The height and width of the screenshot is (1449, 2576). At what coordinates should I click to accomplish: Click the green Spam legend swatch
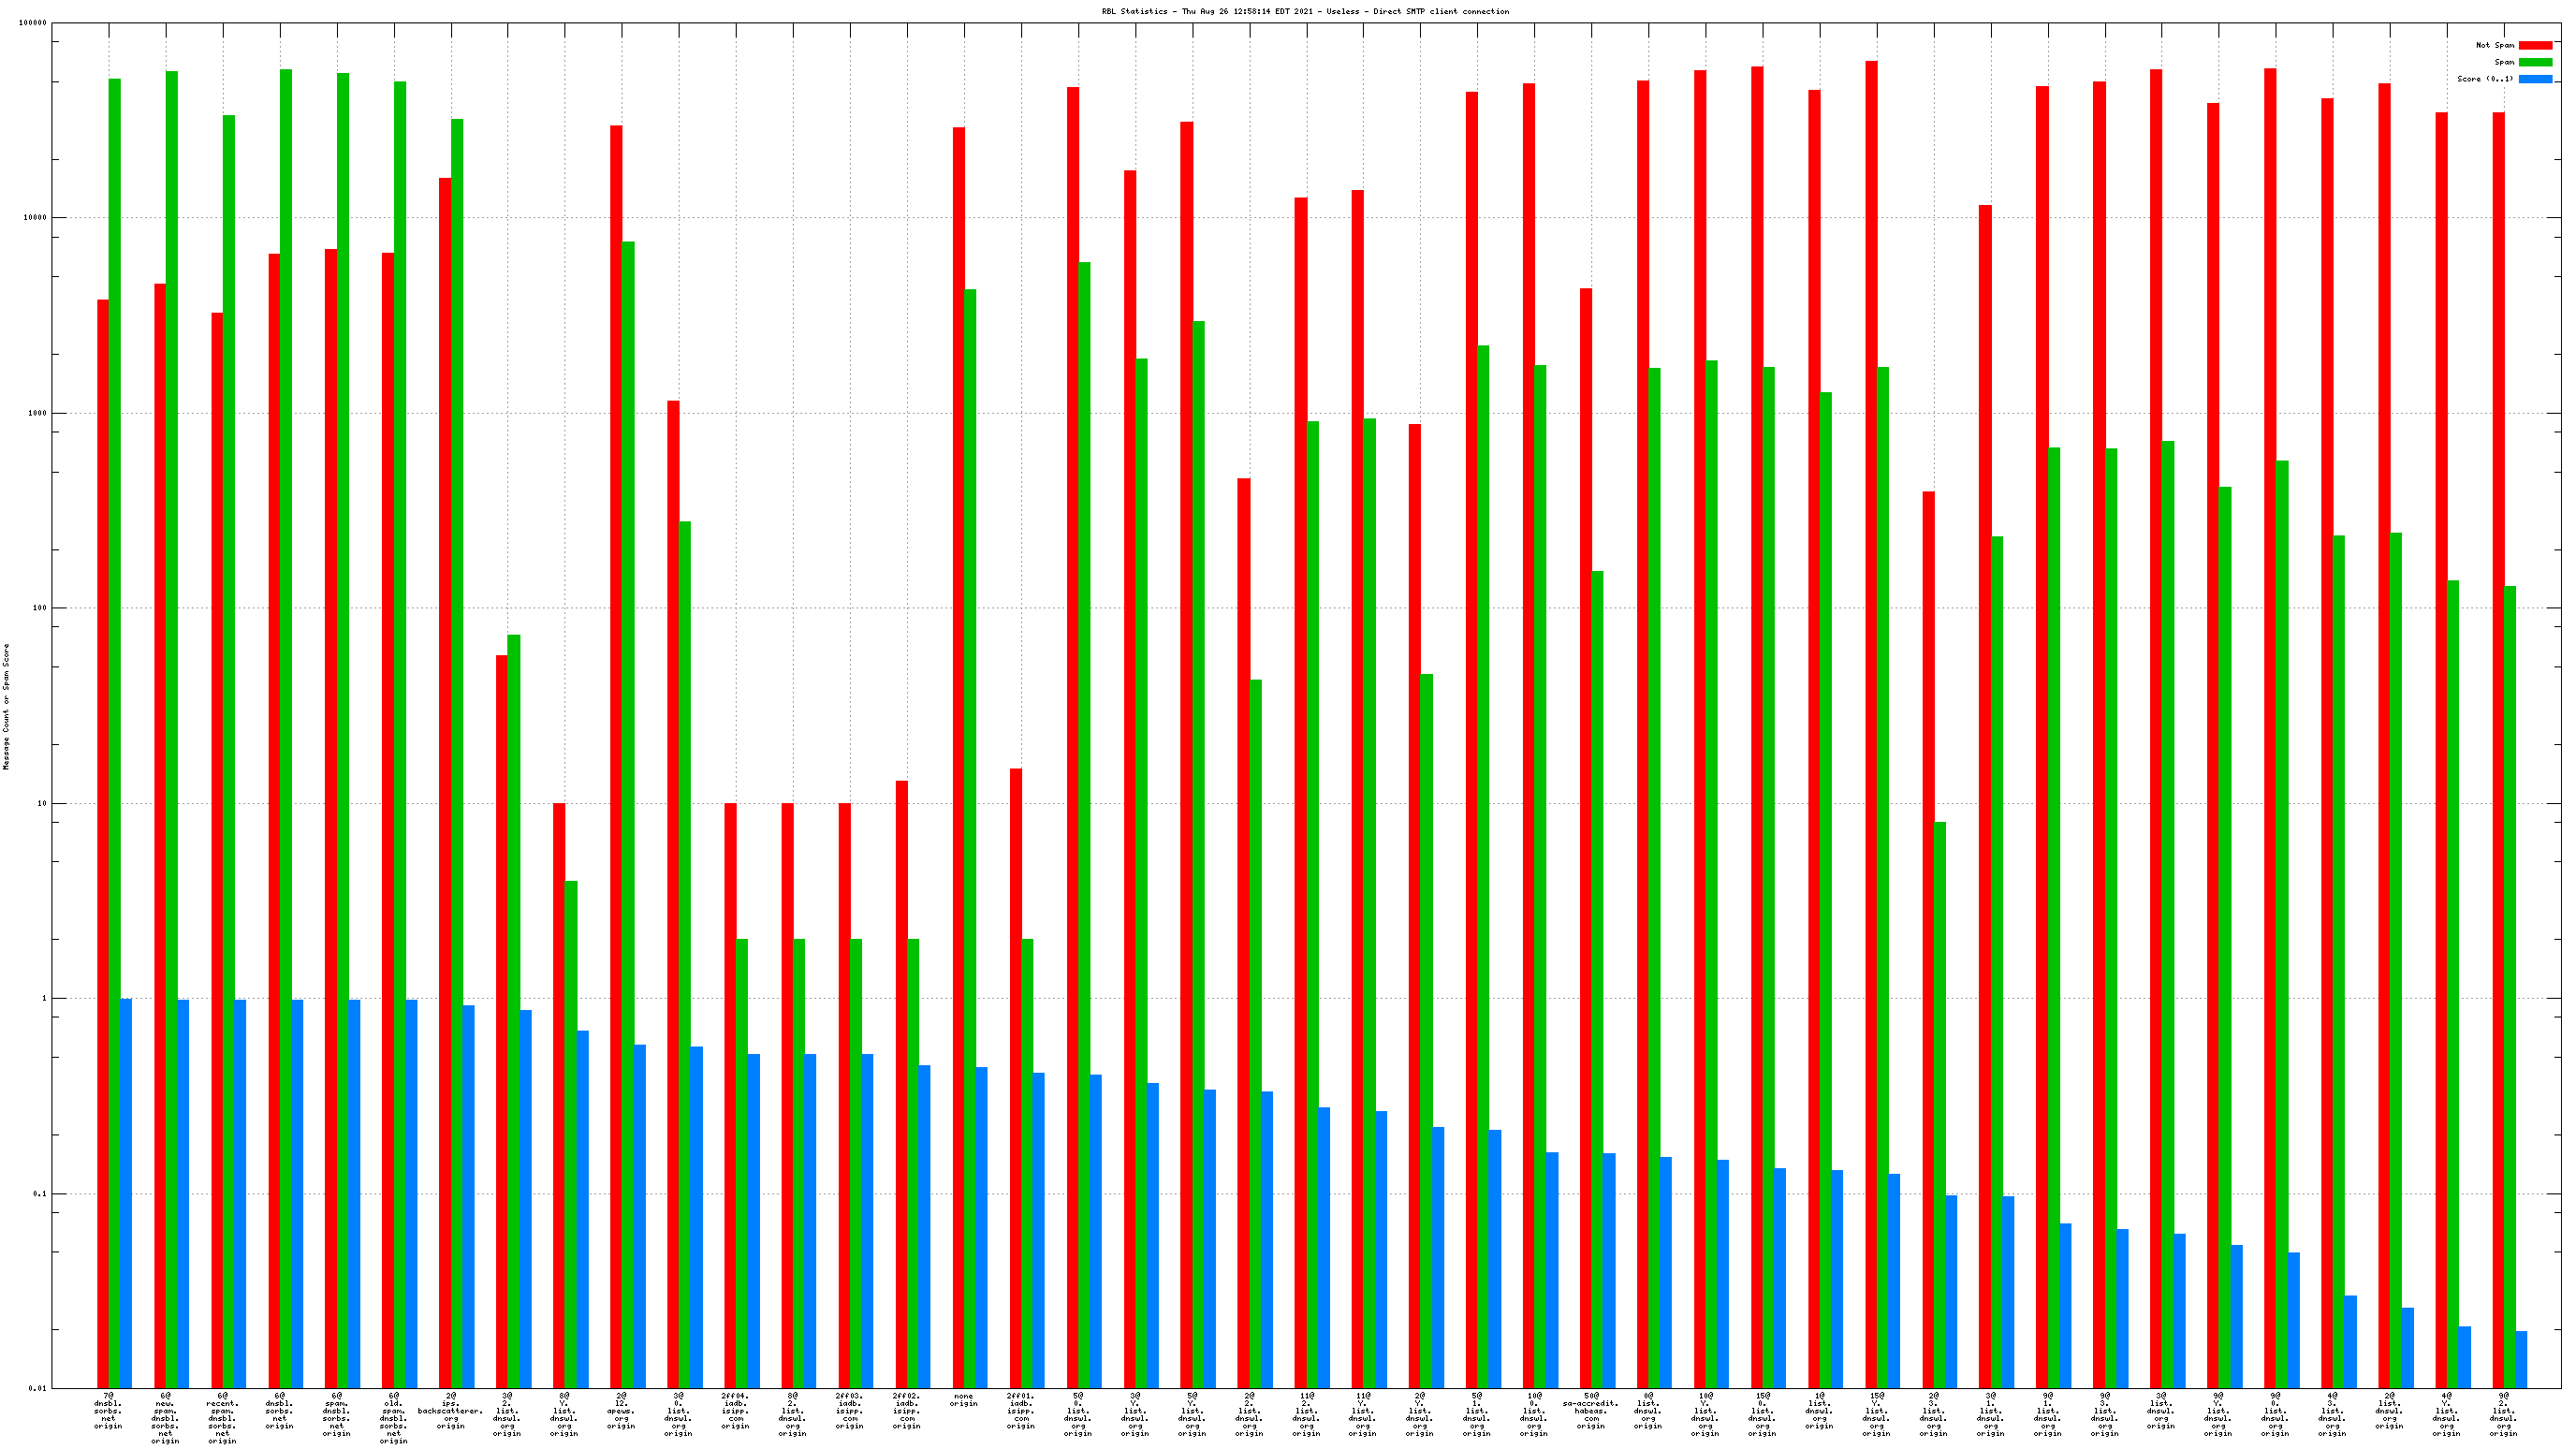point(2535,62)
